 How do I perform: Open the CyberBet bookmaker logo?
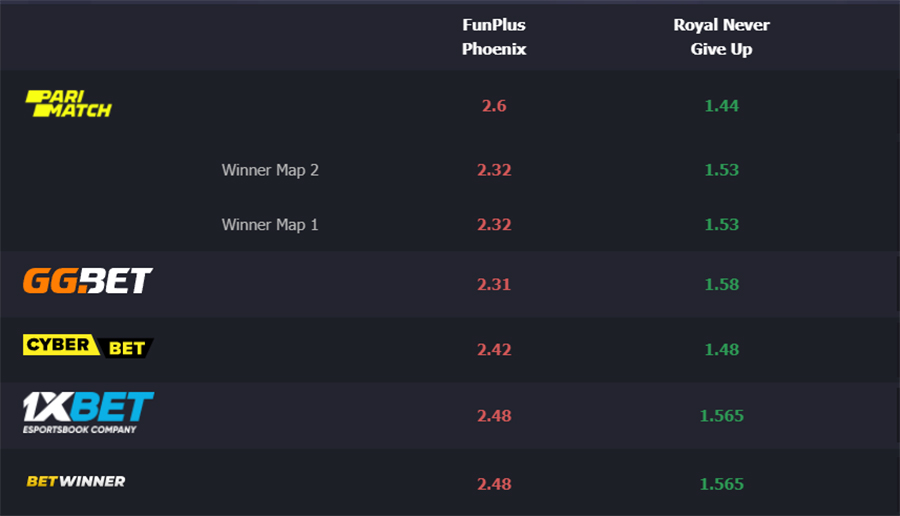tap(88, 346)
